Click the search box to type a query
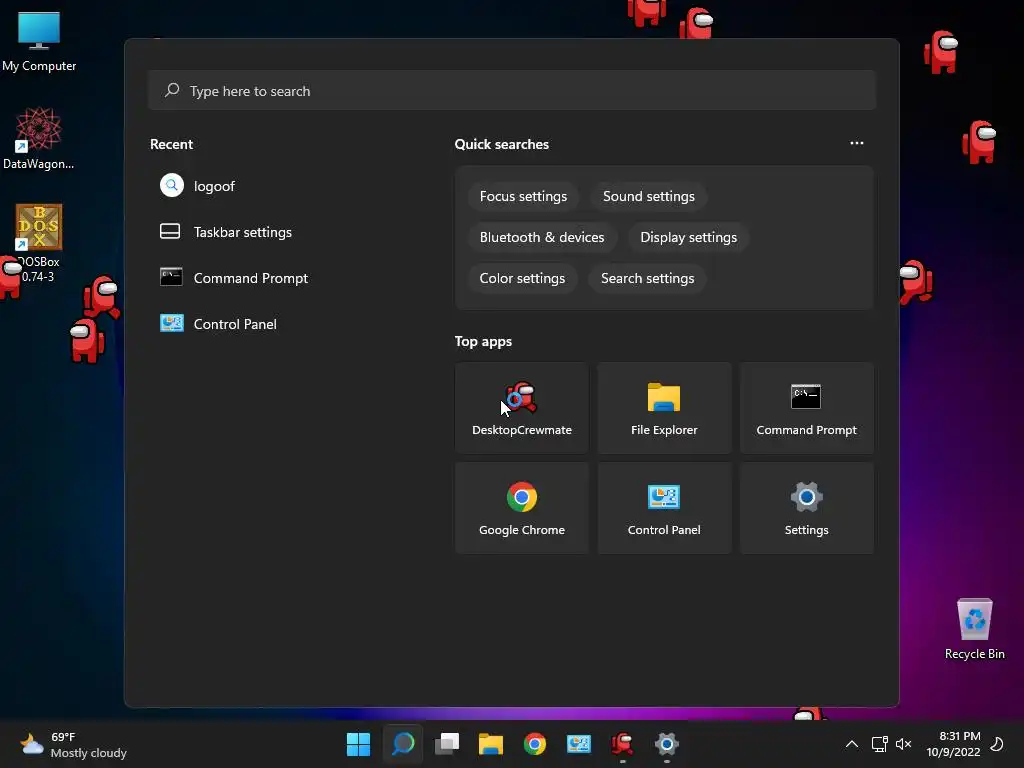Viewport: 1024px width, 768px height. point(511,91)
